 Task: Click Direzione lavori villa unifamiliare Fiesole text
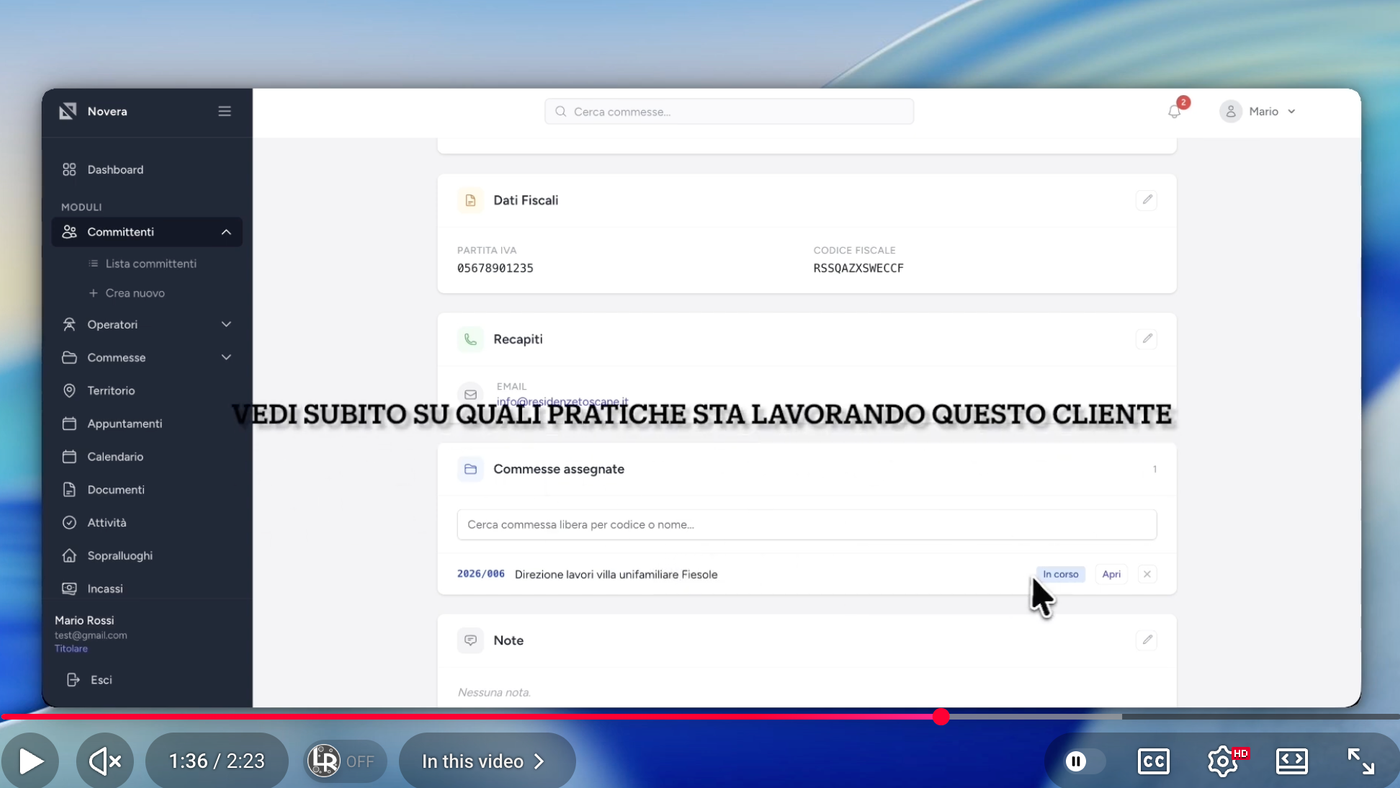click(616, 574)
